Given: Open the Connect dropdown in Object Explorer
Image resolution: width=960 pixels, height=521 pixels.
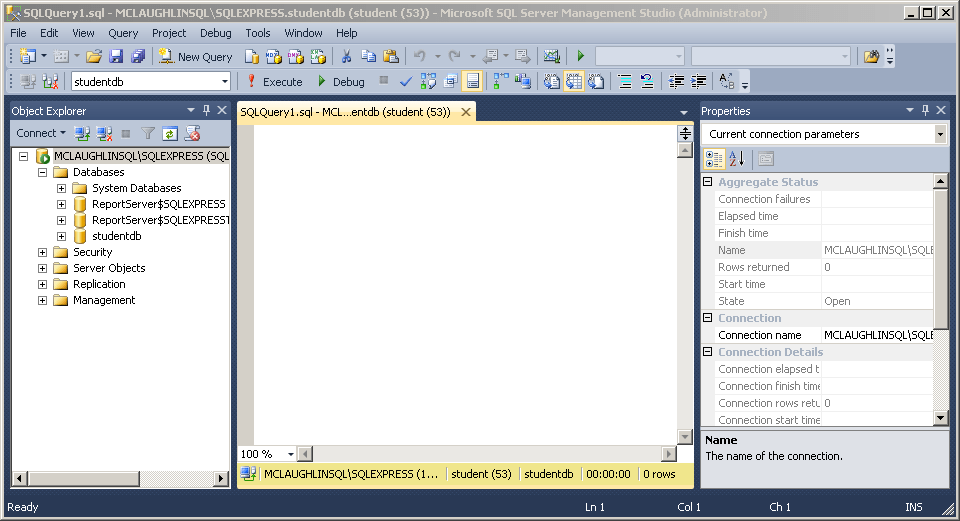Looking at the screenshot, I should (x=40, y=133).
